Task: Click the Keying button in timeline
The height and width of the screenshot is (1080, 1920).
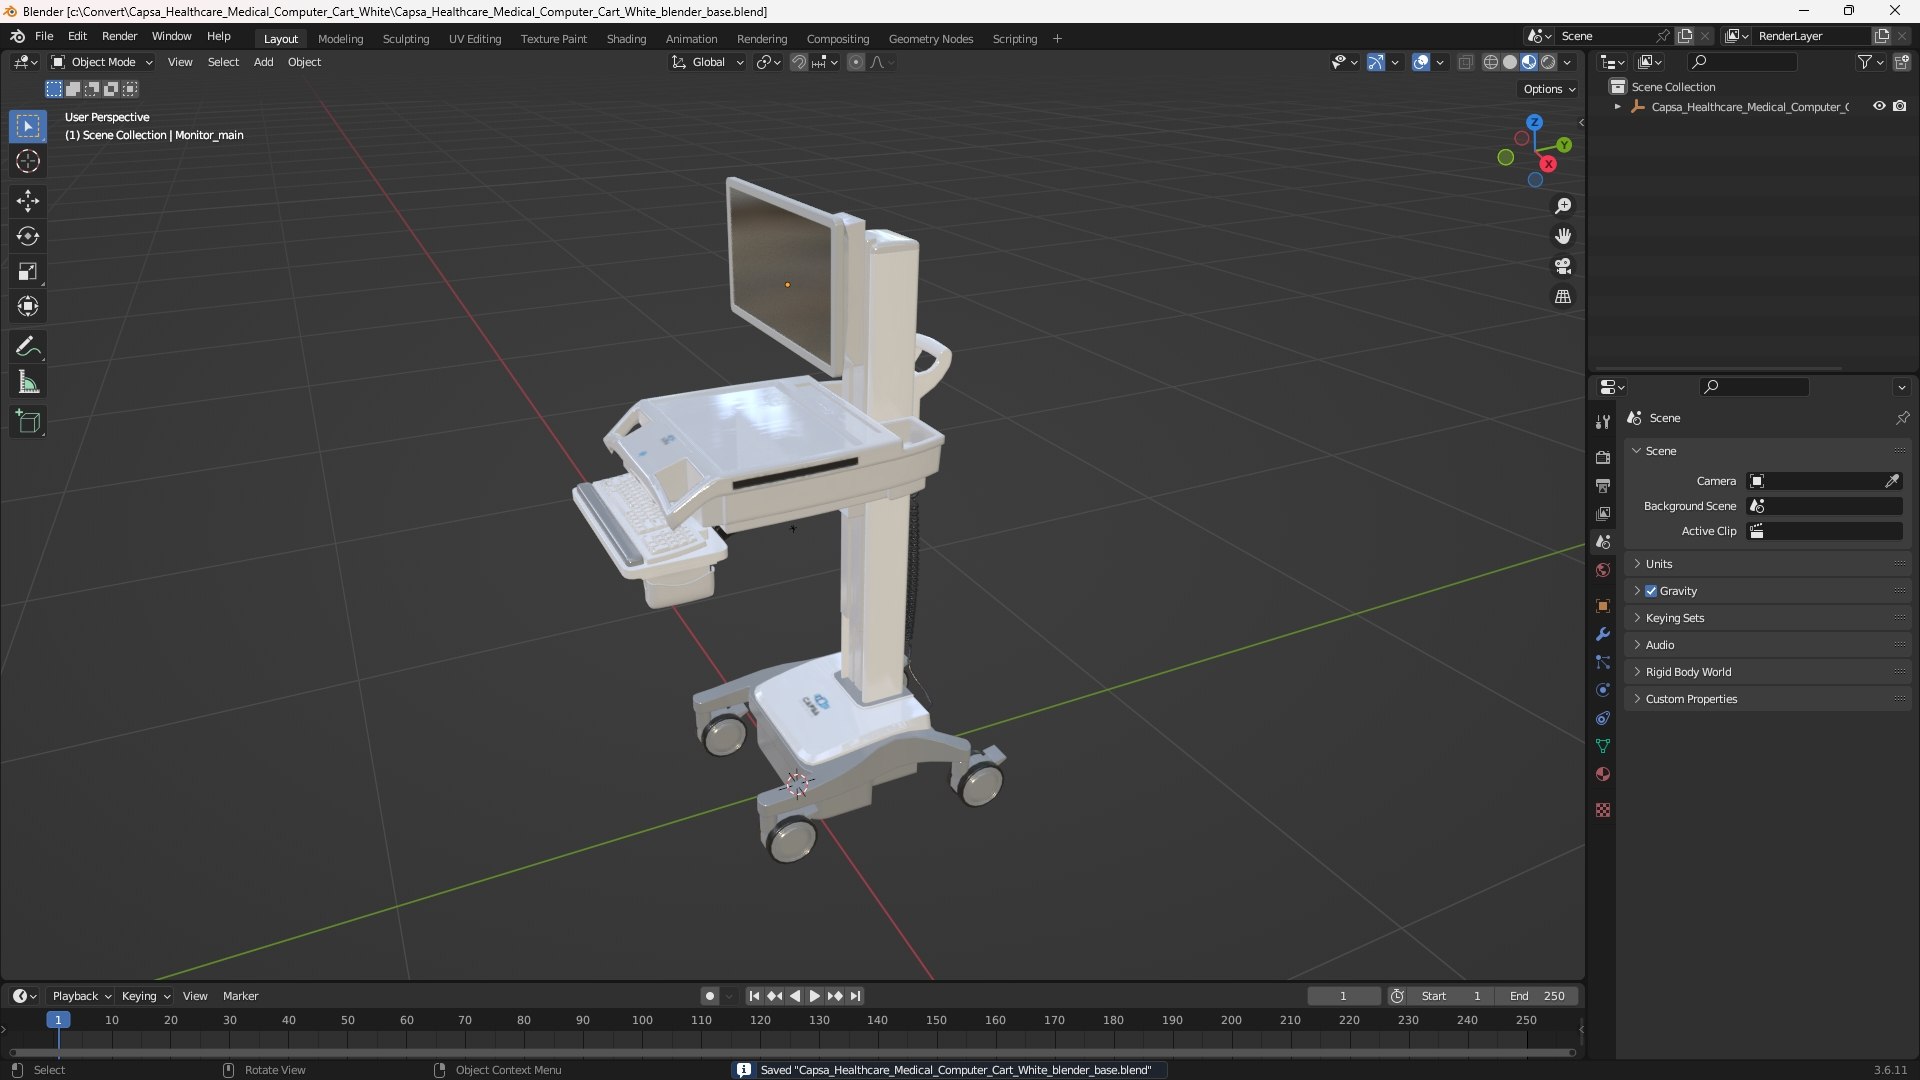Action: (x=145, y=996)
